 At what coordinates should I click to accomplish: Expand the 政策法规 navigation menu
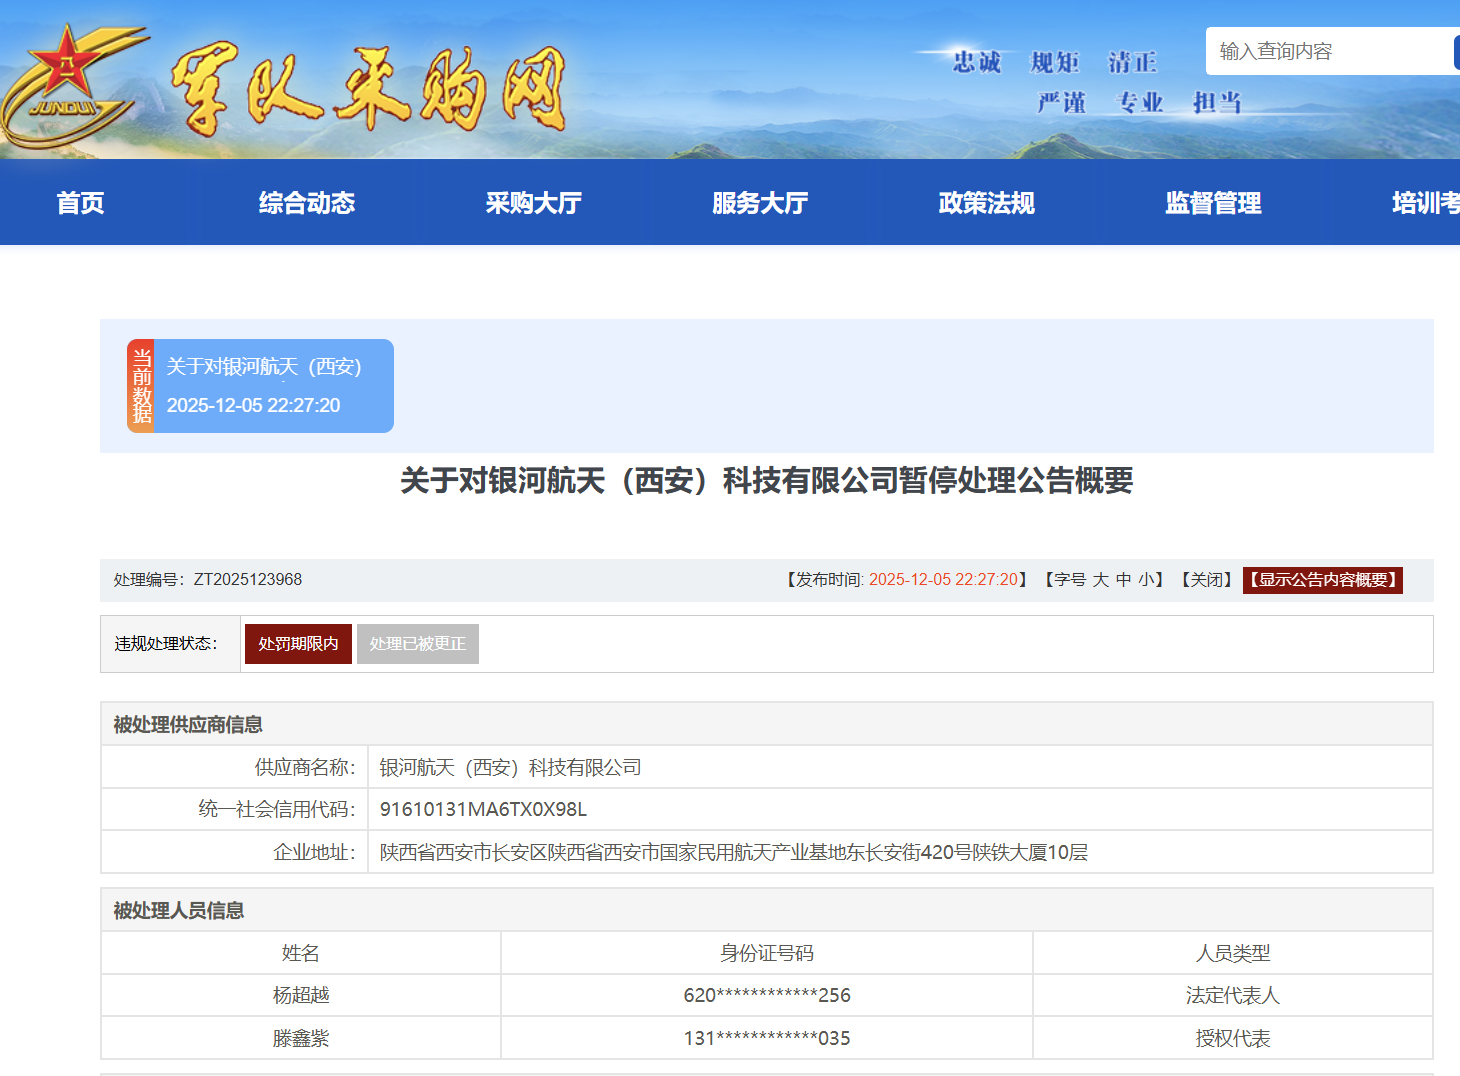point(986,203)
